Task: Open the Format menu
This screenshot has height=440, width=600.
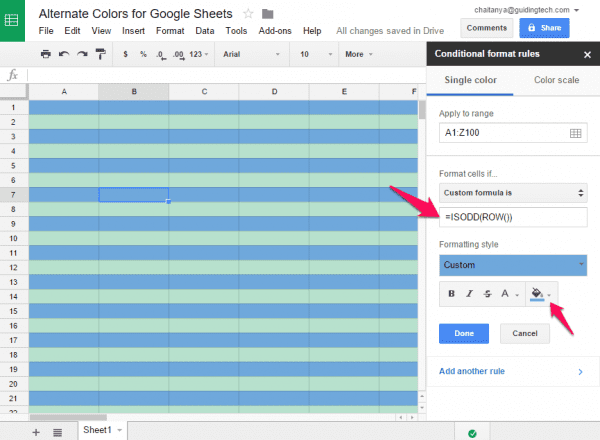Action: tap(170, 31)
